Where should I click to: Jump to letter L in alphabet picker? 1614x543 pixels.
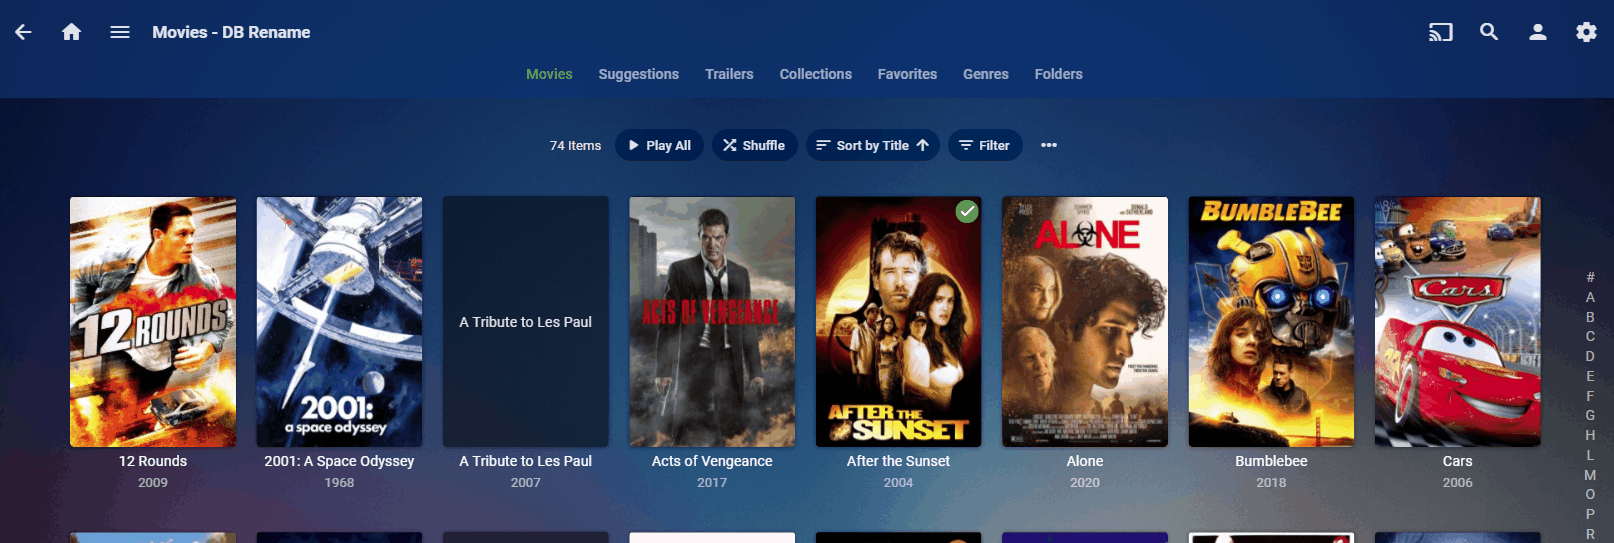[x=1590, y=455]
